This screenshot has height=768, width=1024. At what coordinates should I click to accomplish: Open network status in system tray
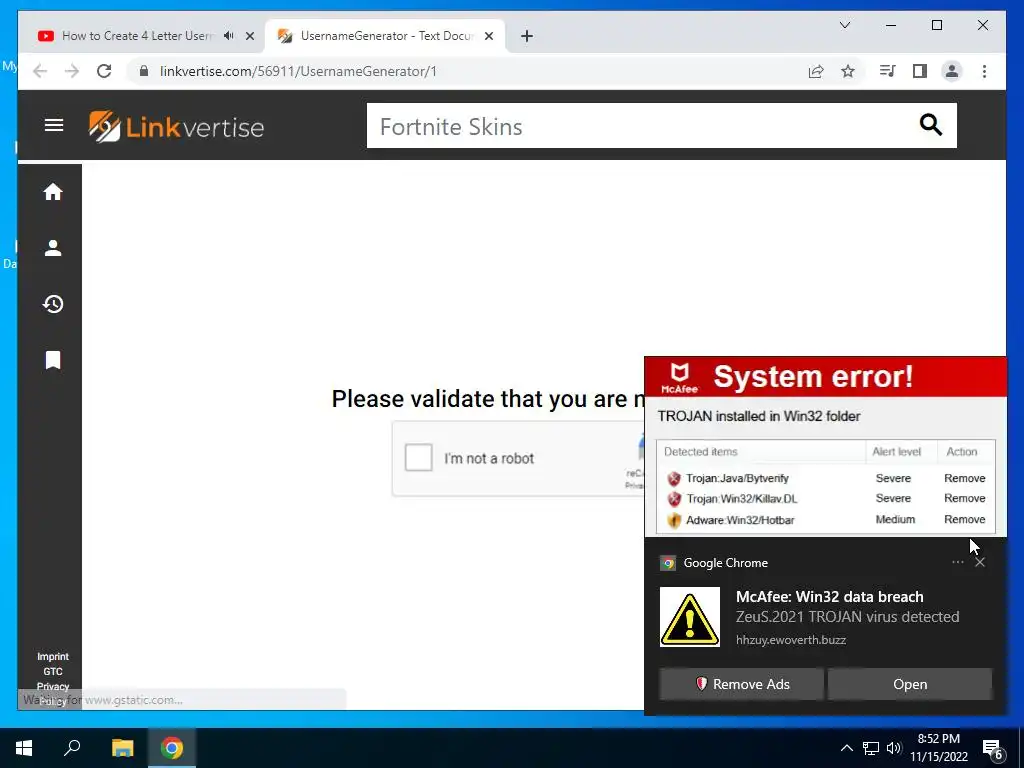click(871, 748)
